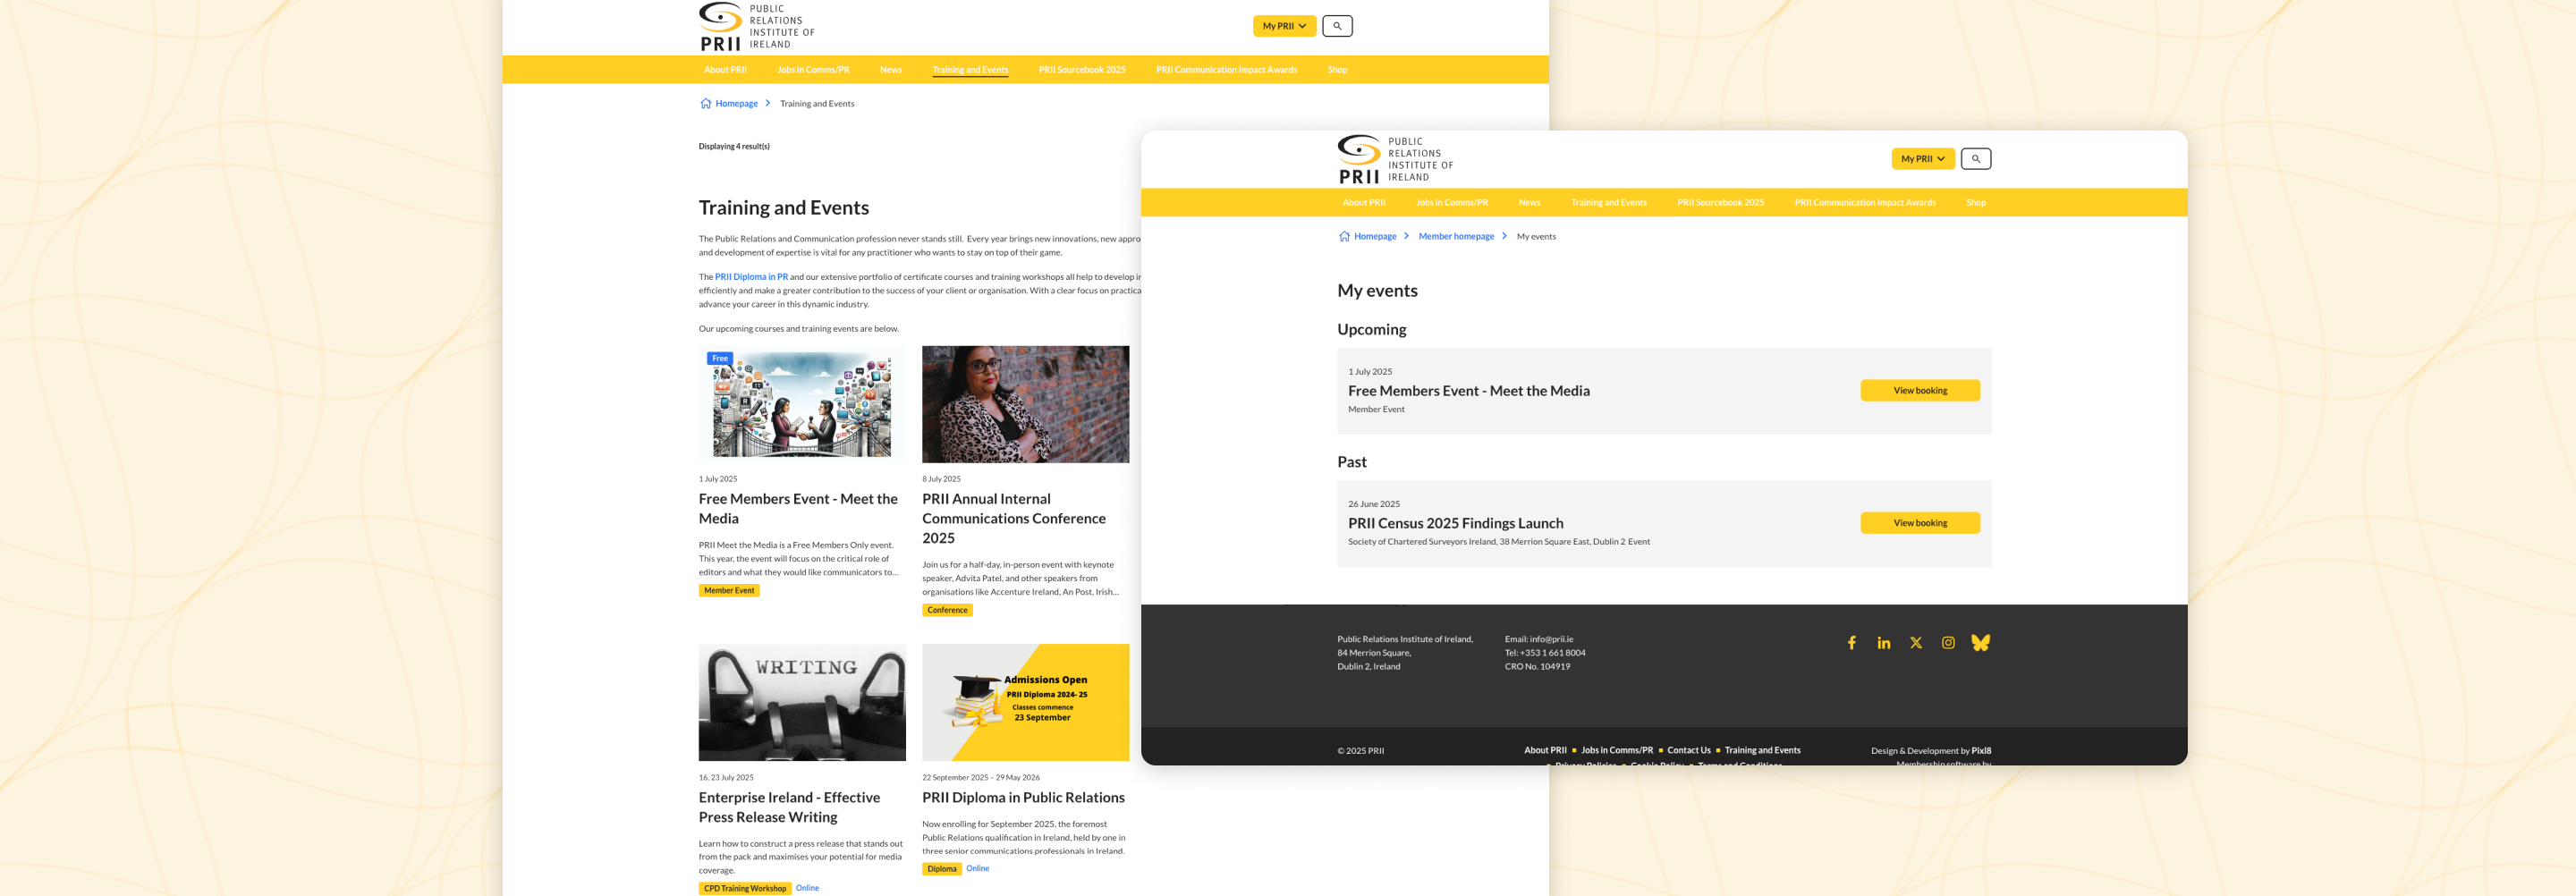Screen dimensions: 2576x896
Task: Click the Facebook icon in the footer
Action: (1851, 643)
